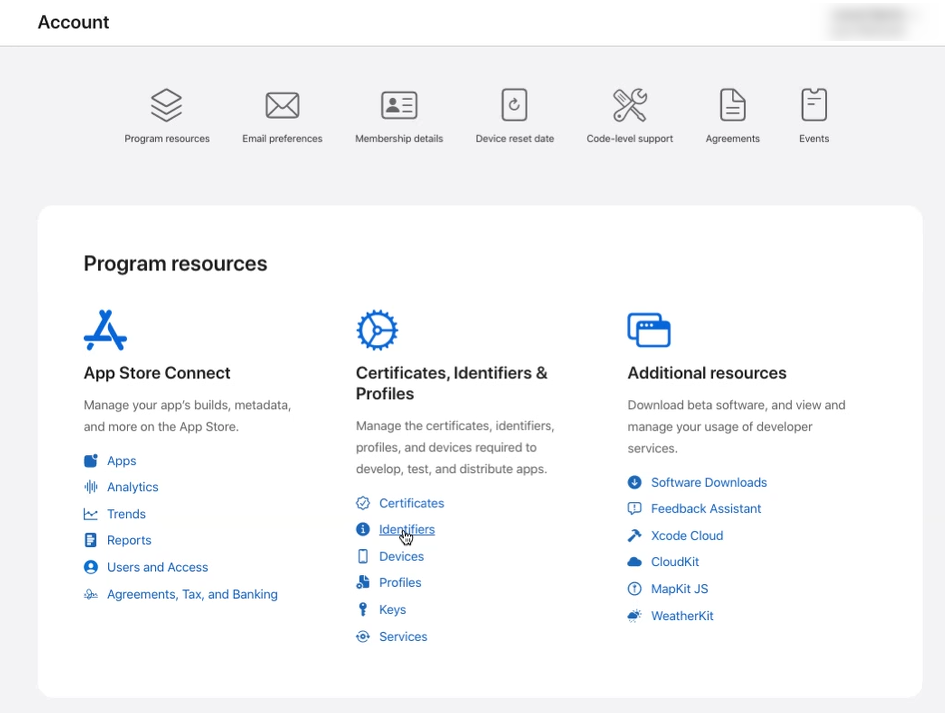
Task: Click the Trends chart icon
Action: [90, 514]
